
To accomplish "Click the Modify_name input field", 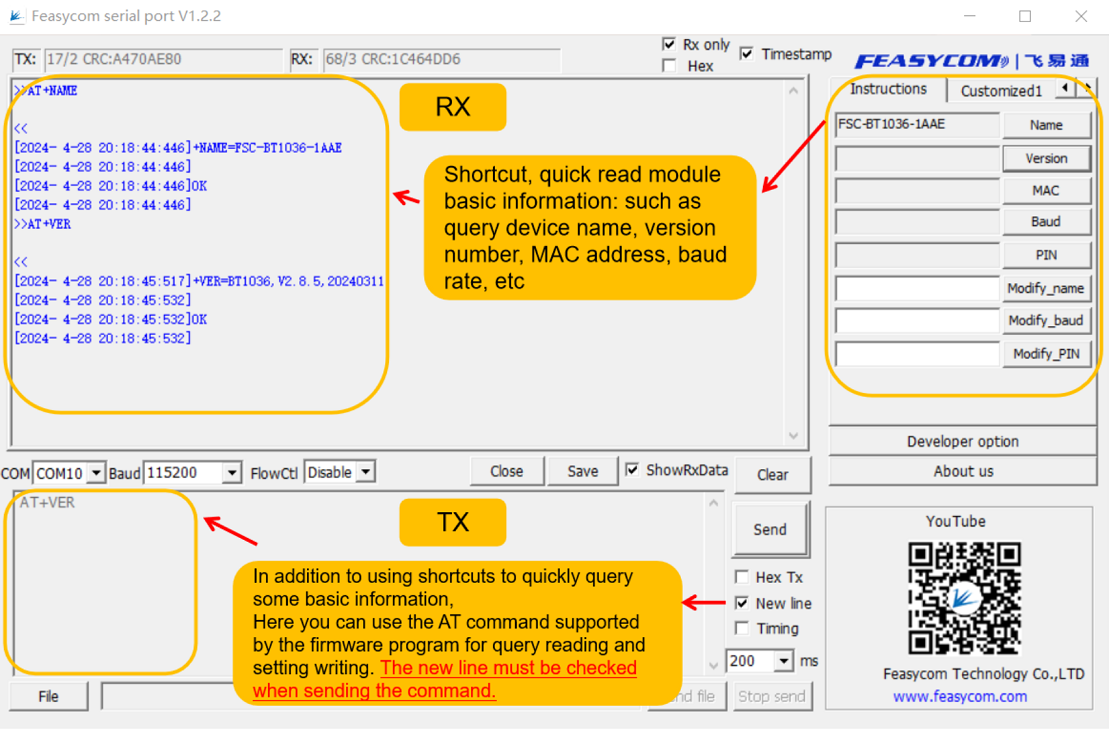I will [x=917, y=289].
